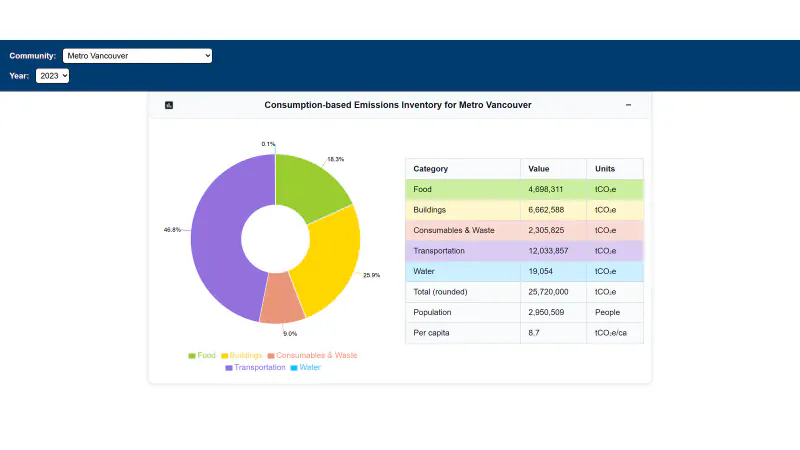The image size is (800, 450).
Task: Open the Community dropdown
Action: point(137,56)
